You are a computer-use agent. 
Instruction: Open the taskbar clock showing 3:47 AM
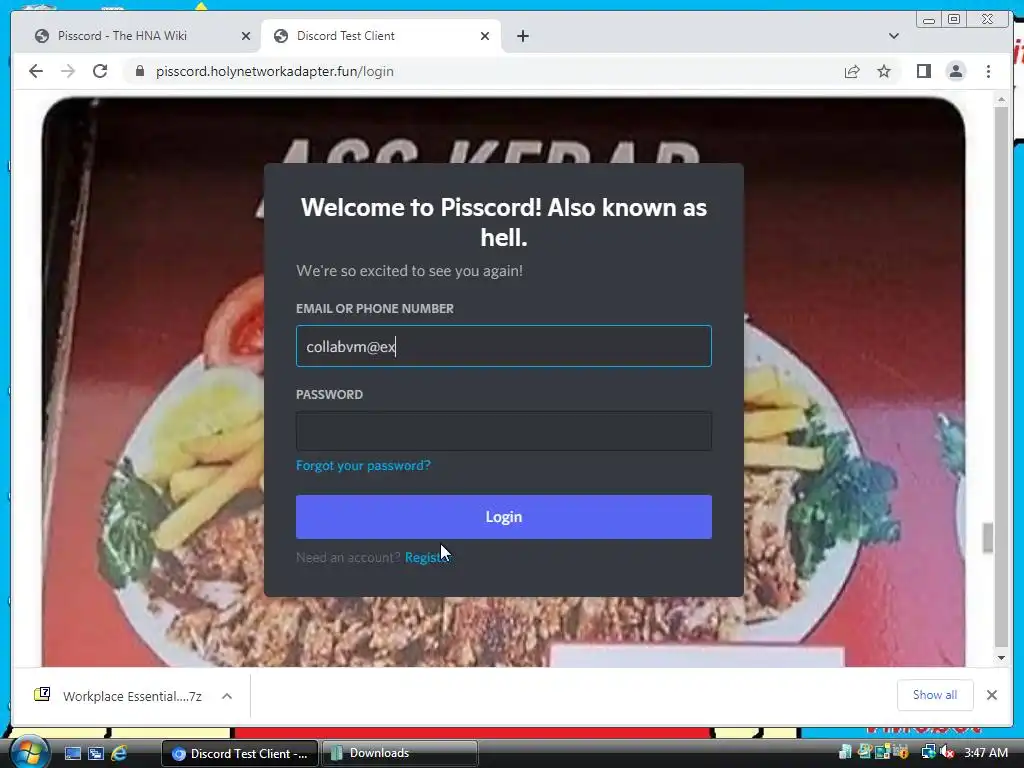coord(986,753)
